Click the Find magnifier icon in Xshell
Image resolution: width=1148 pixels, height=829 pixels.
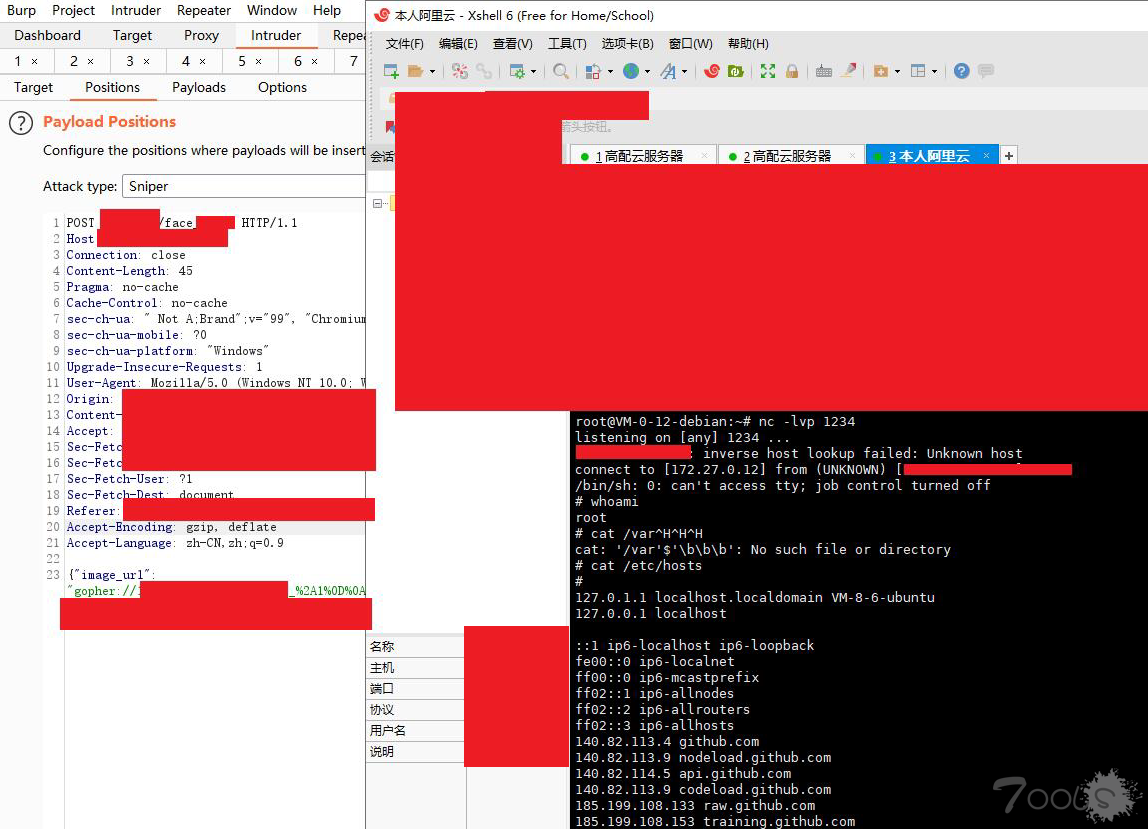point(561,71)
